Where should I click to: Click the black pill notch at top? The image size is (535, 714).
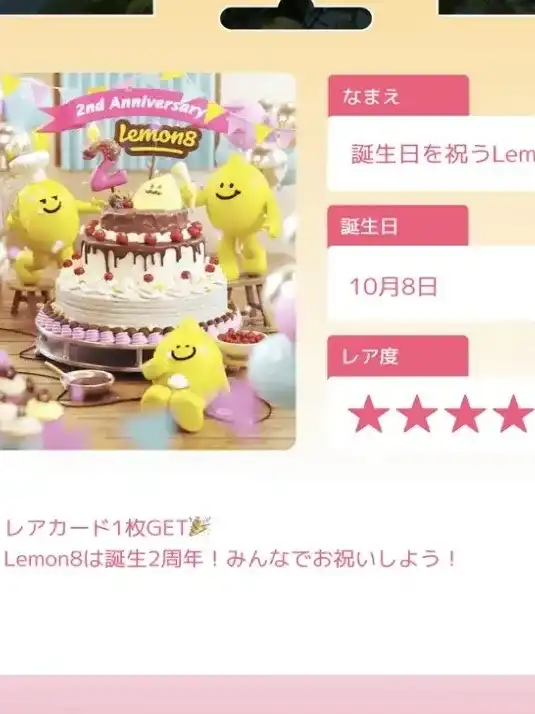pos(296,18)
